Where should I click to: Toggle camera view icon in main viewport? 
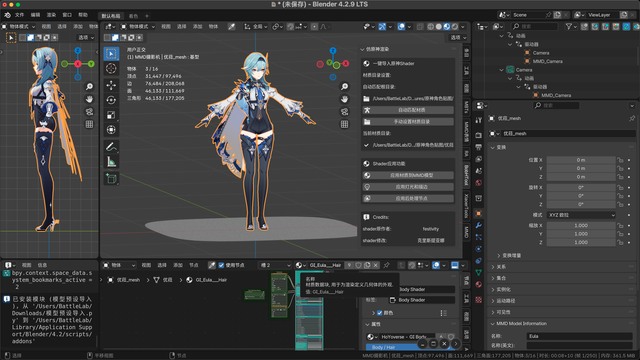[x=344, y=112]
